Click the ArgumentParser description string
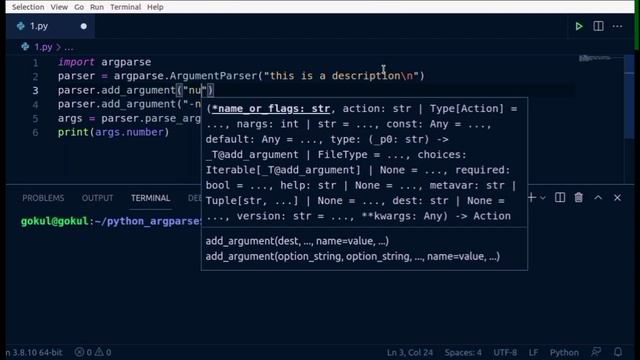The height and width of the screenshot is (360, 640). [341, 76]
